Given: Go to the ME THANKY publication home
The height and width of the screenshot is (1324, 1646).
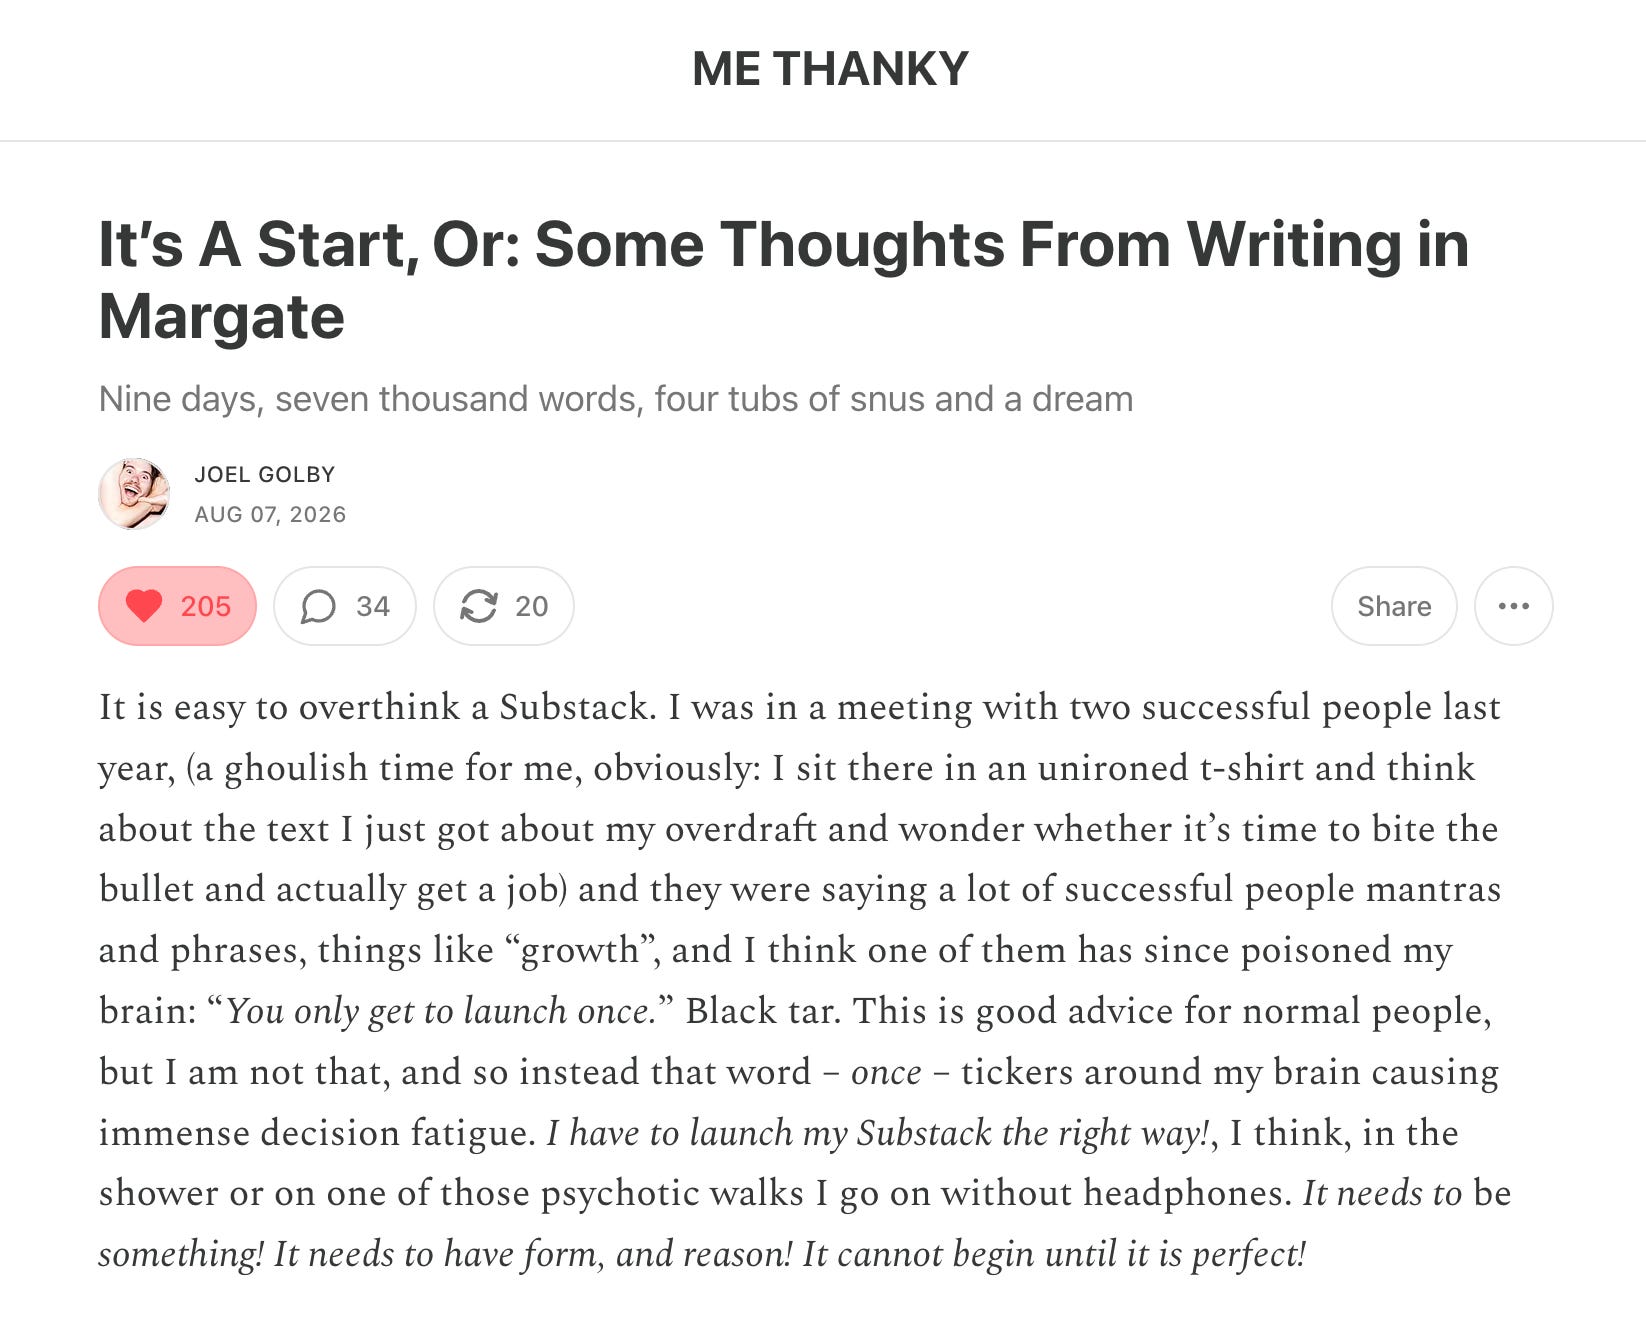Looking at the screenshot, I should (x=830, y=69).
